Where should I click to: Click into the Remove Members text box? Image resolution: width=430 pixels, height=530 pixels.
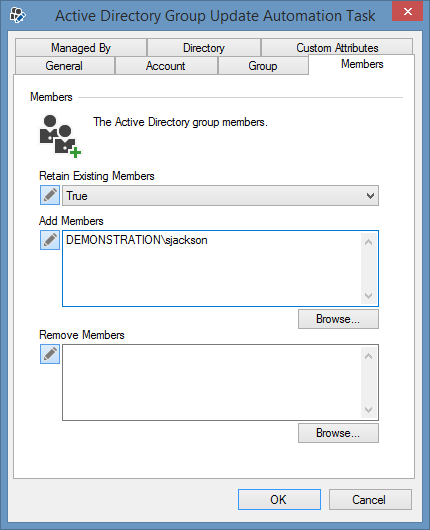coord(212,382)
